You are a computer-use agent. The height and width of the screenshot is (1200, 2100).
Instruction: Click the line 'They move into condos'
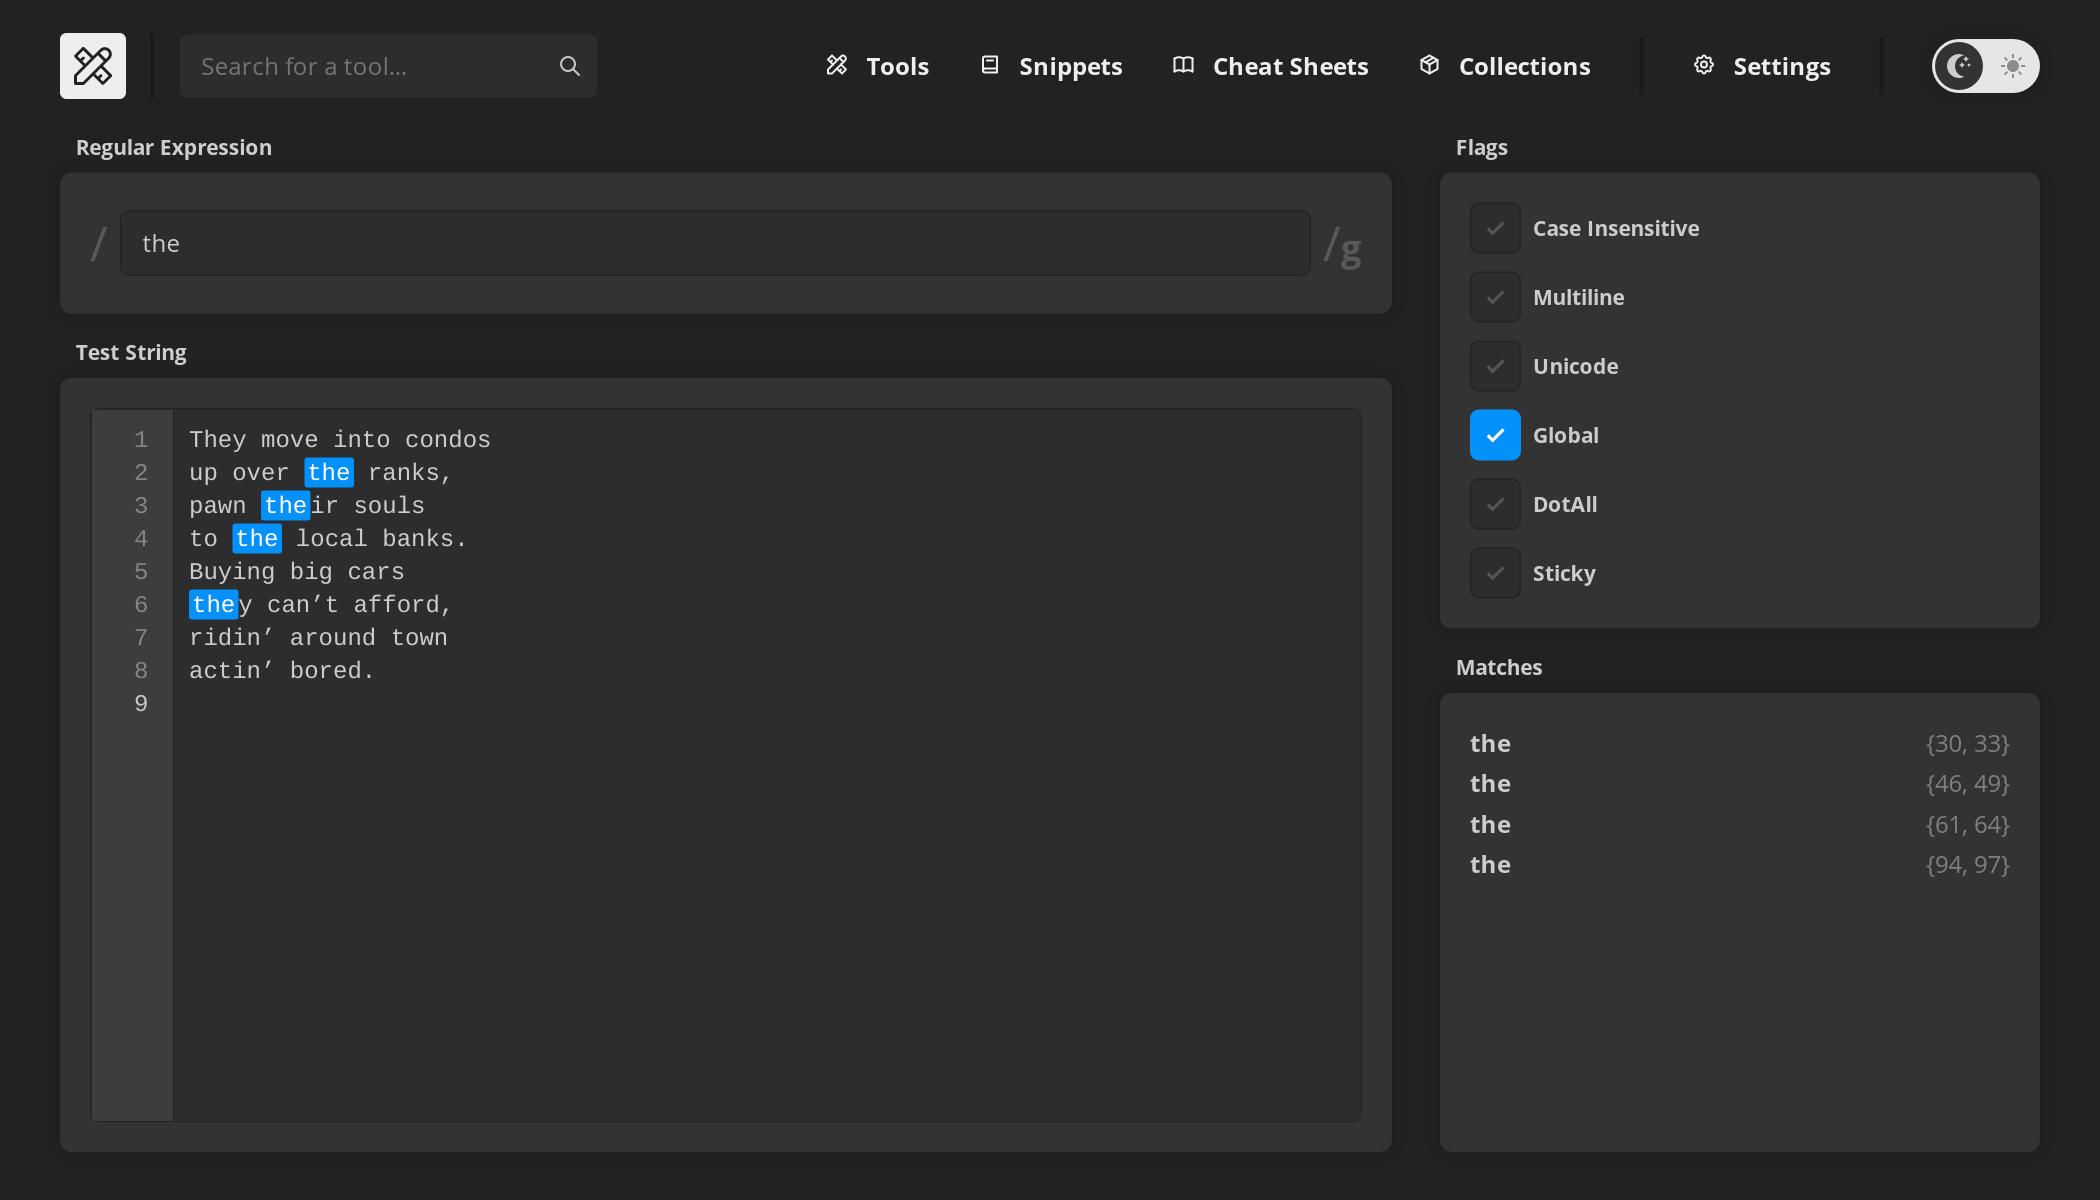340,440
